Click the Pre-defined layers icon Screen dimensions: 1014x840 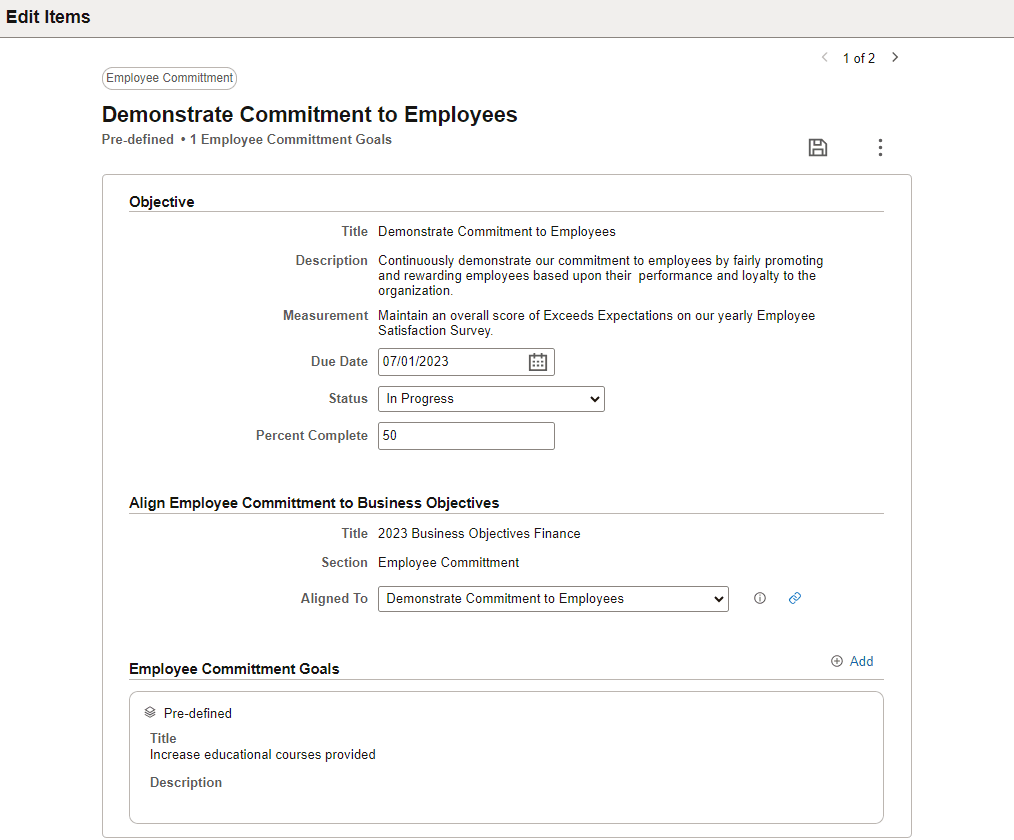point(150,712)
